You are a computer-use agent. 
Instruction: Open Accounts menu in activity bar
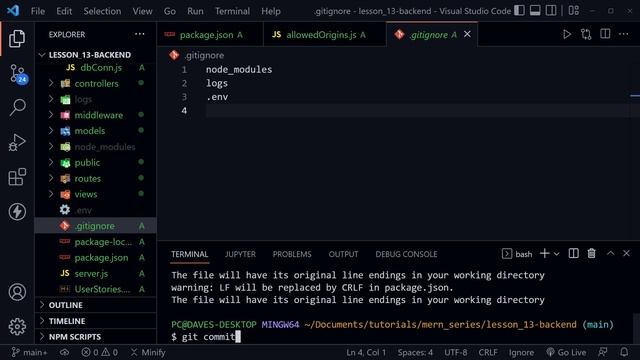17,292
